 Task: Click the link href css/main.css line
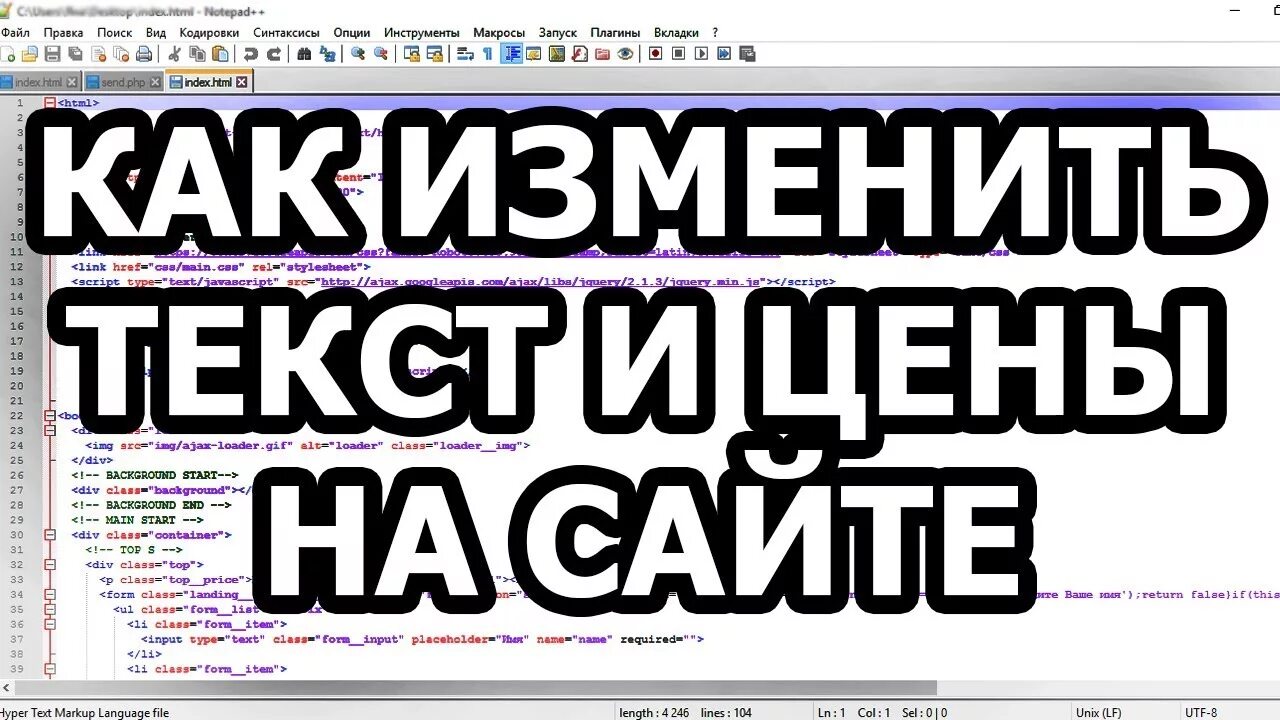[221, 267]
